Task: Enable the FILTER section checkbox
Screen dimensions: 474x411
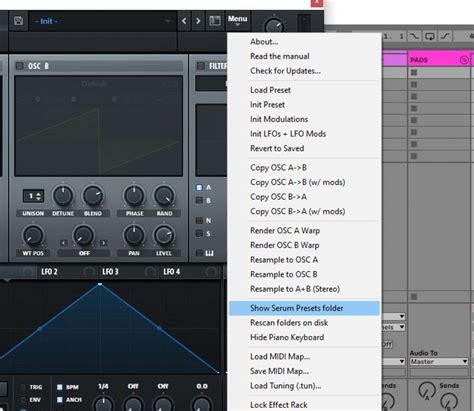Action: (200, 66)
